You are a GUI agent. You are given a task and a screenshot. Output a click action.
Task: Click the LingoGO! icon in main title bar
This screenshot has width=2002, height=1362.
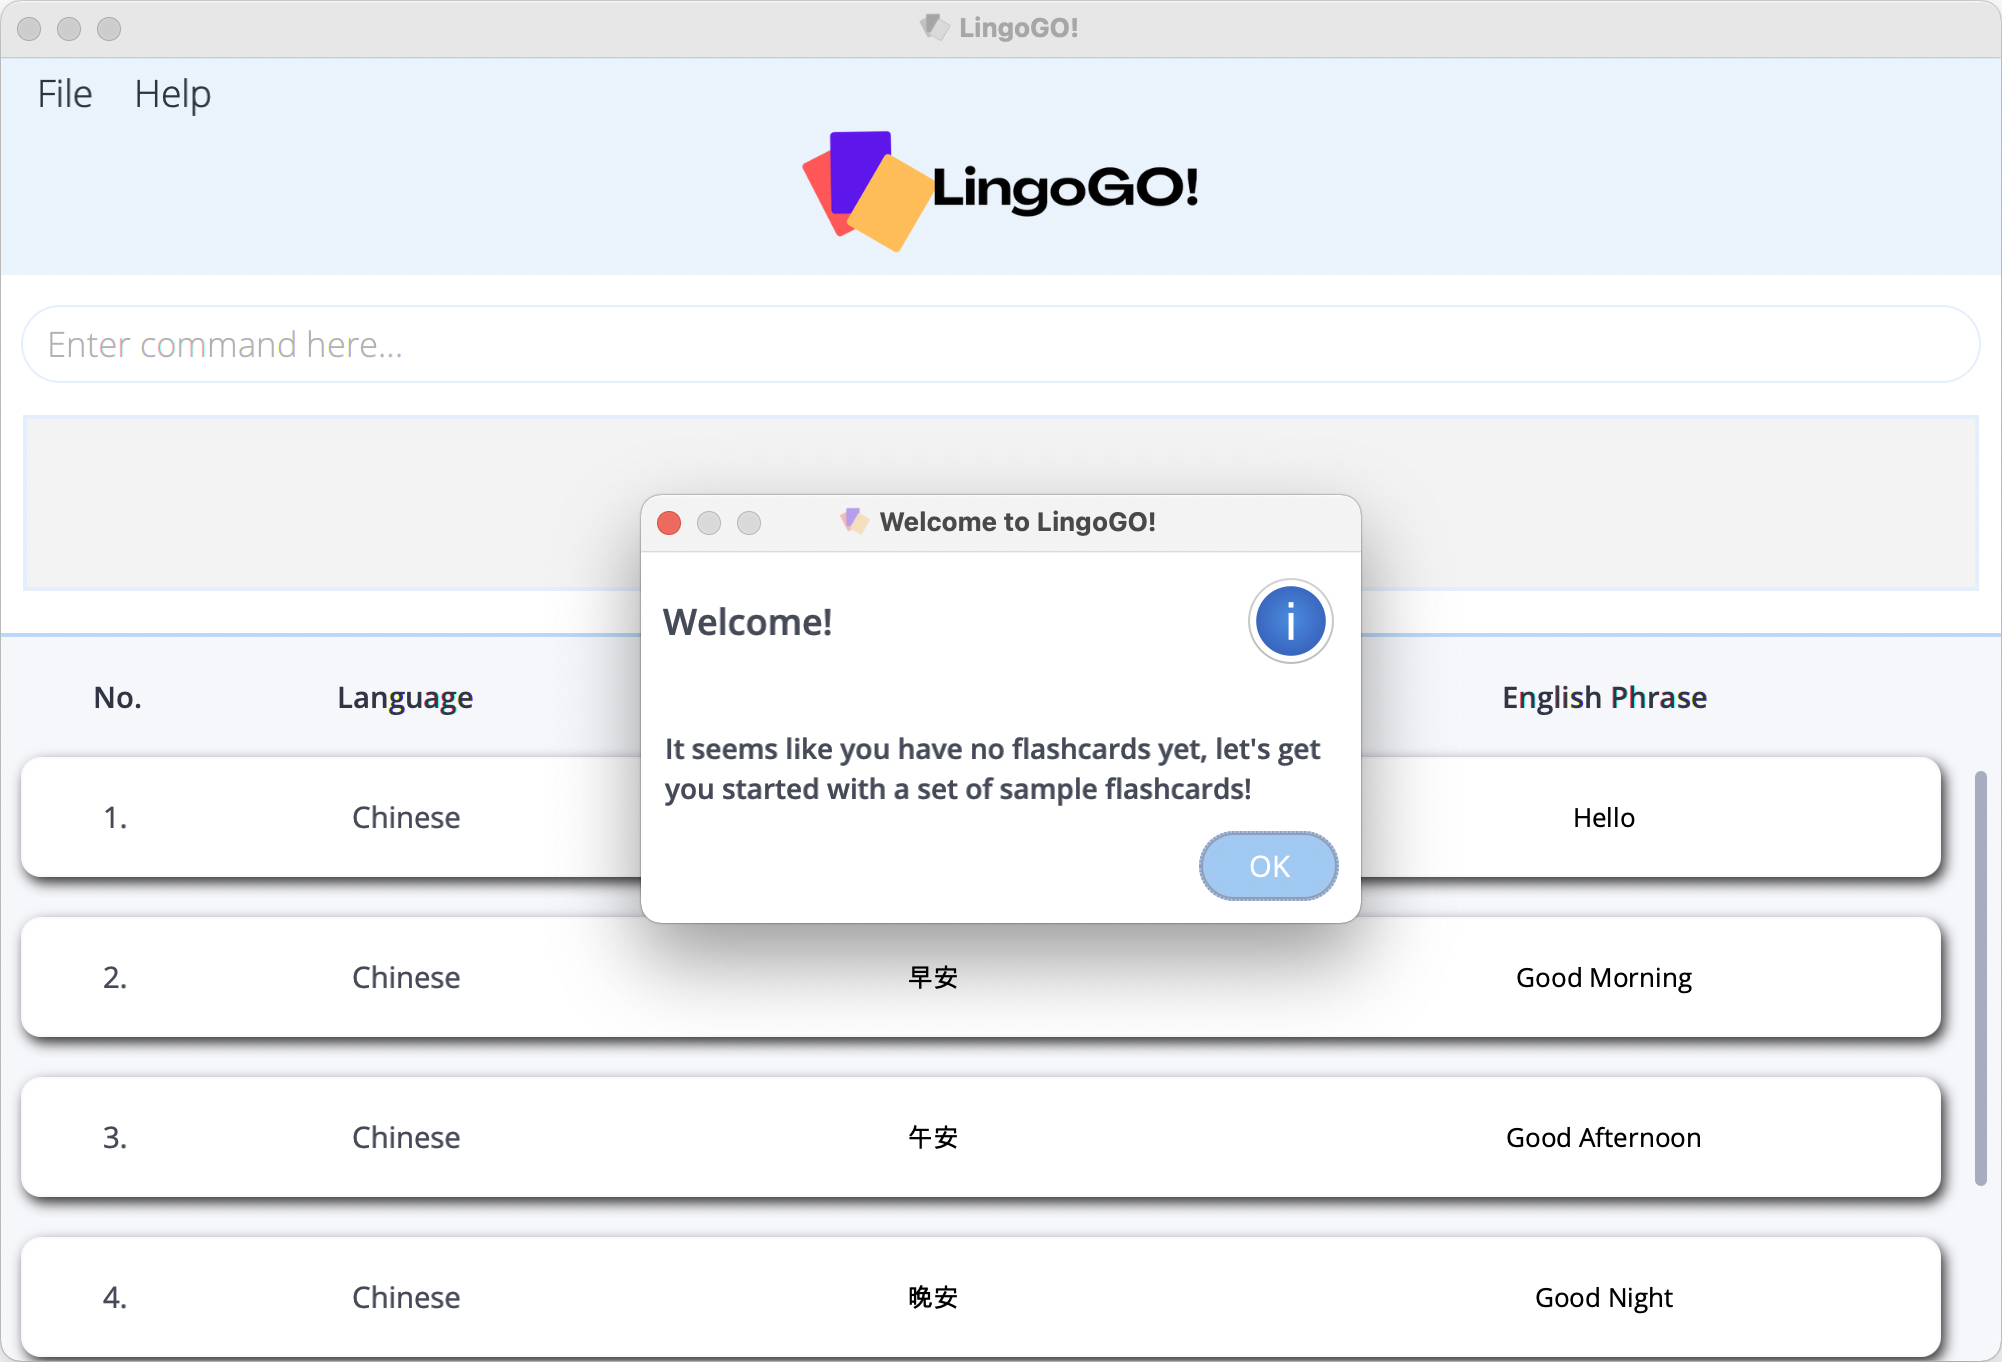[934, 27]
